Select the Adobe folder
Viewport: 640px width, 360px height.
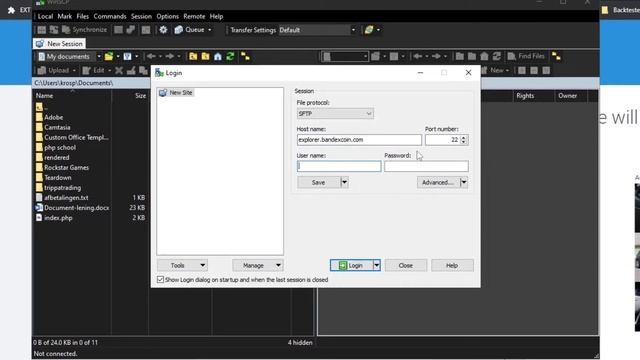click(x=53, y=117)
